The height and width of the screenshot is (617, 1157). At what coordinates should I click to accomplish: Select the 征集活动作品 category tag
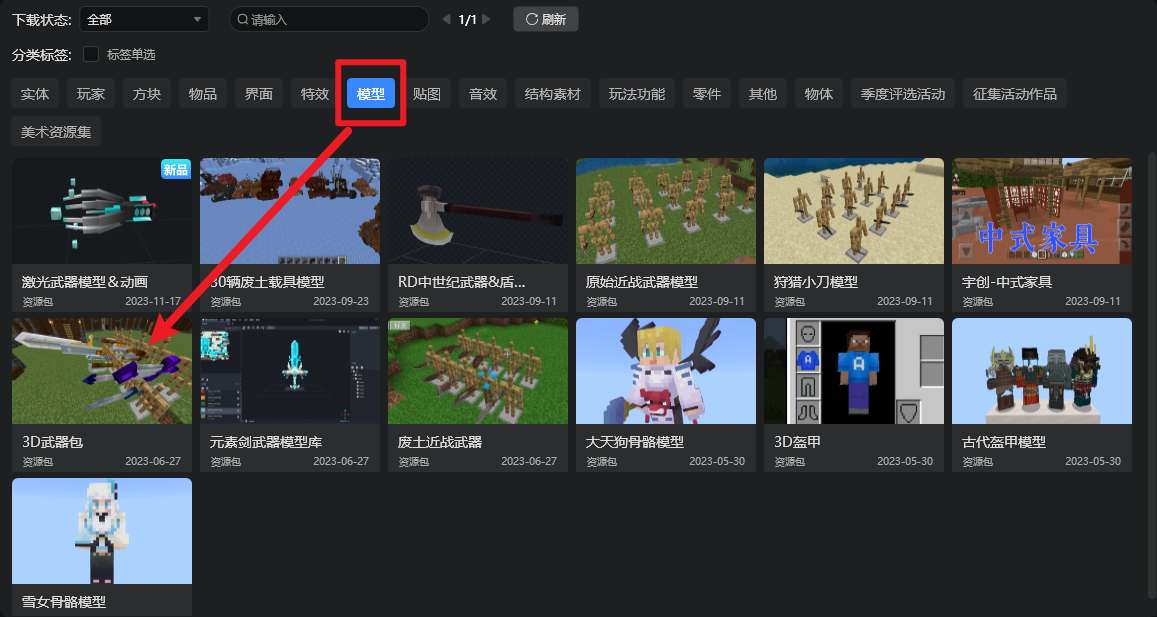point(1015,94)
